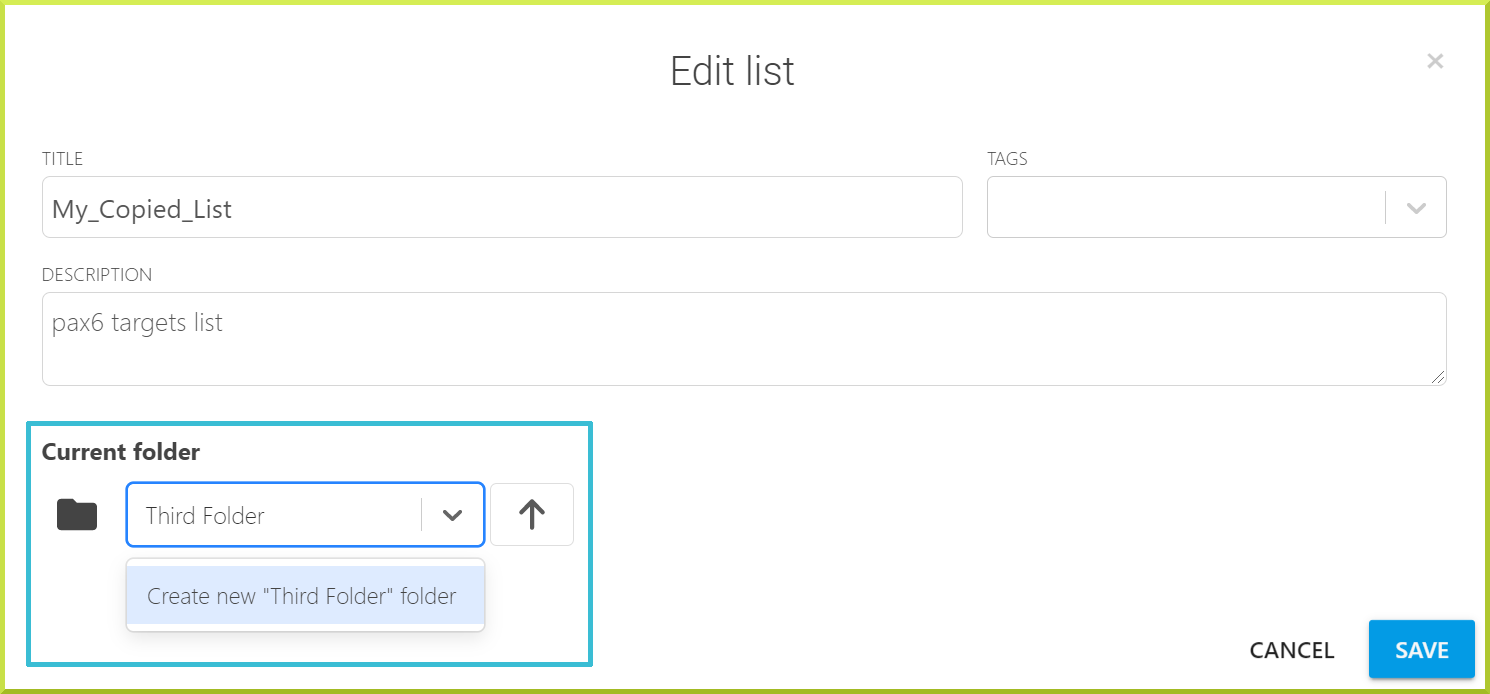The height and width of the screenshot is (694, 1490).
Task: Expand the Current folder dropdown chevron
Action: click(453, 515)
